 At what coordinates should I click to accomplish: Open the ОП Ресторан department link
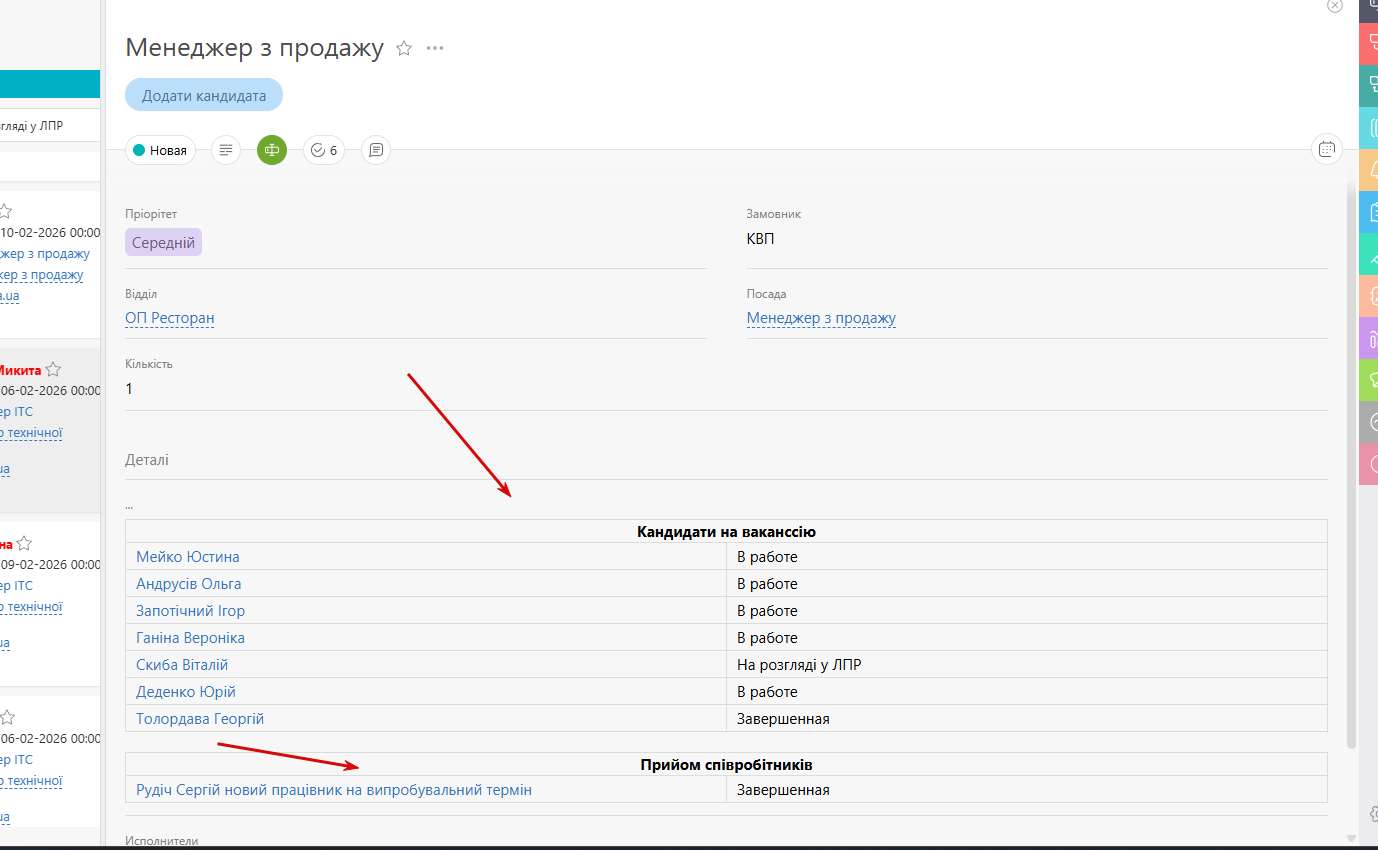170,318
